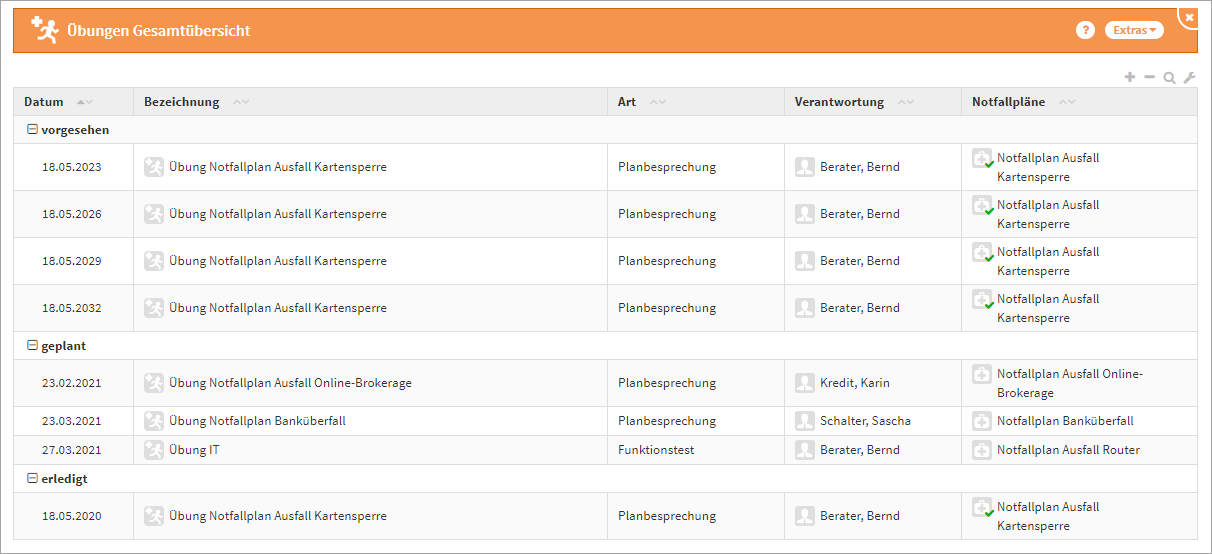Click the Notfallpläne column sort arrows
Viewport: 1212px width, 554px height.
coord(1067,102)
